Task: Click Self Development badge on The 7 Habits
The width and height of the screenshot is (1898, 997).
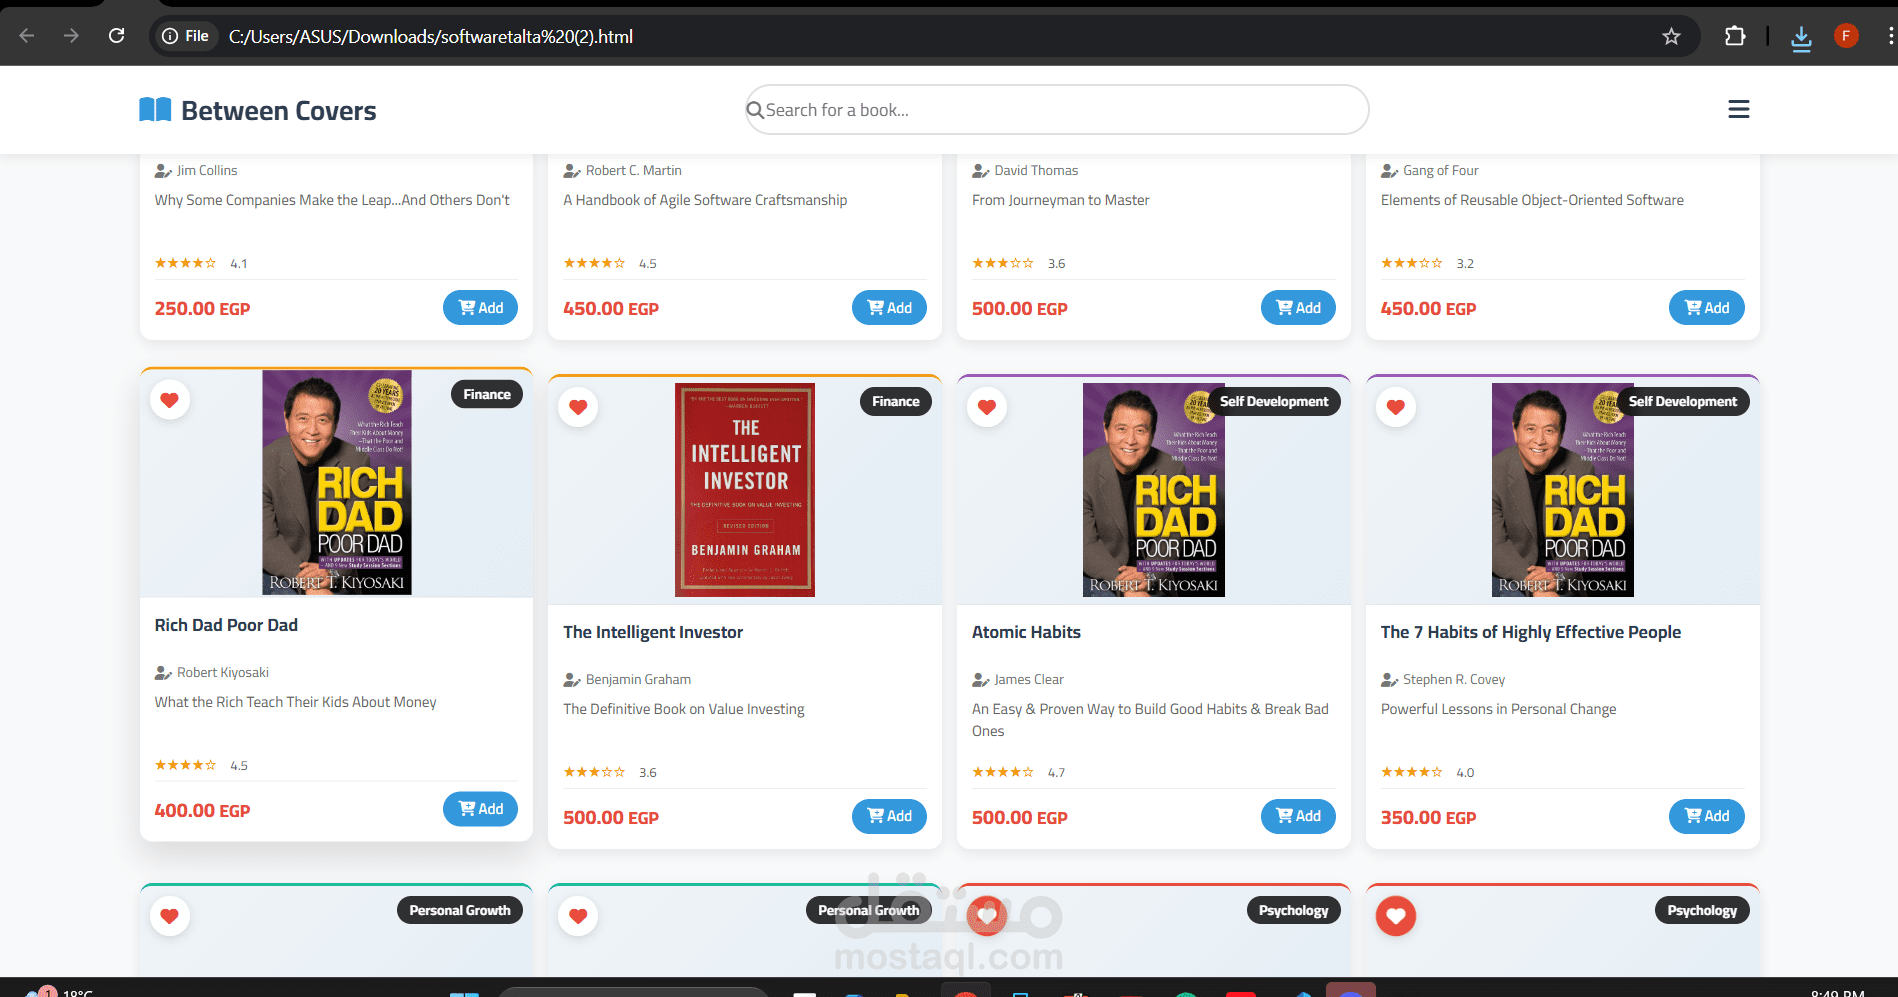Action: (x=1683, y=401)
